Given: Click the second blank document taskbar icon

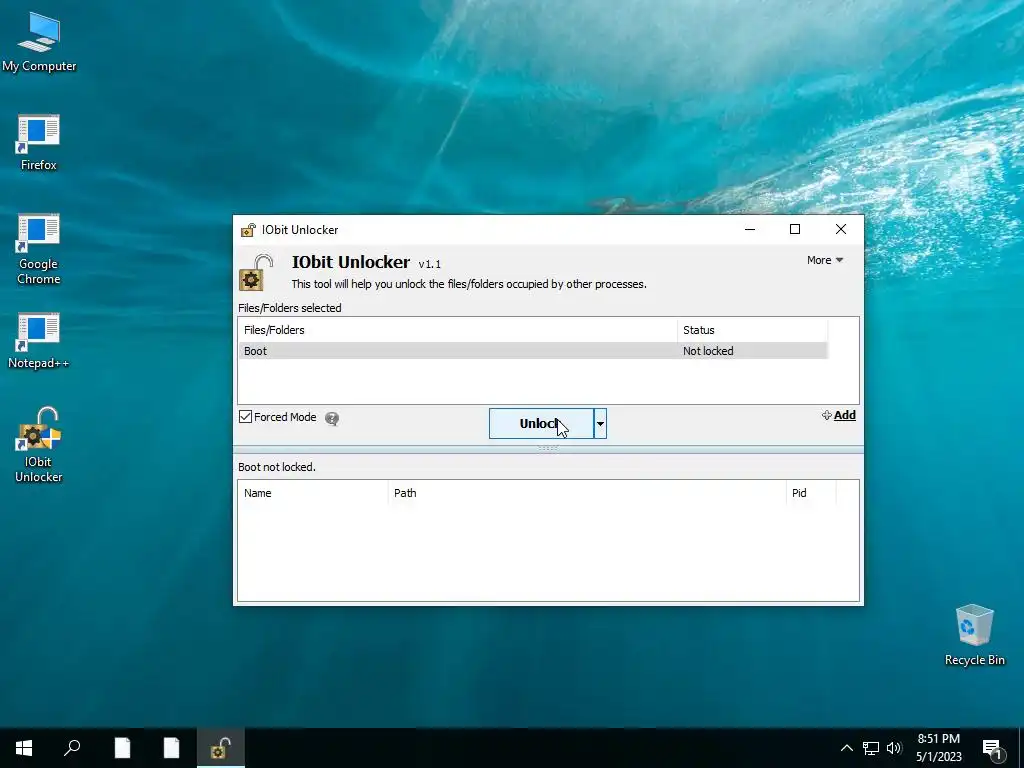Looking at the screenshot, I should point(171,748).
